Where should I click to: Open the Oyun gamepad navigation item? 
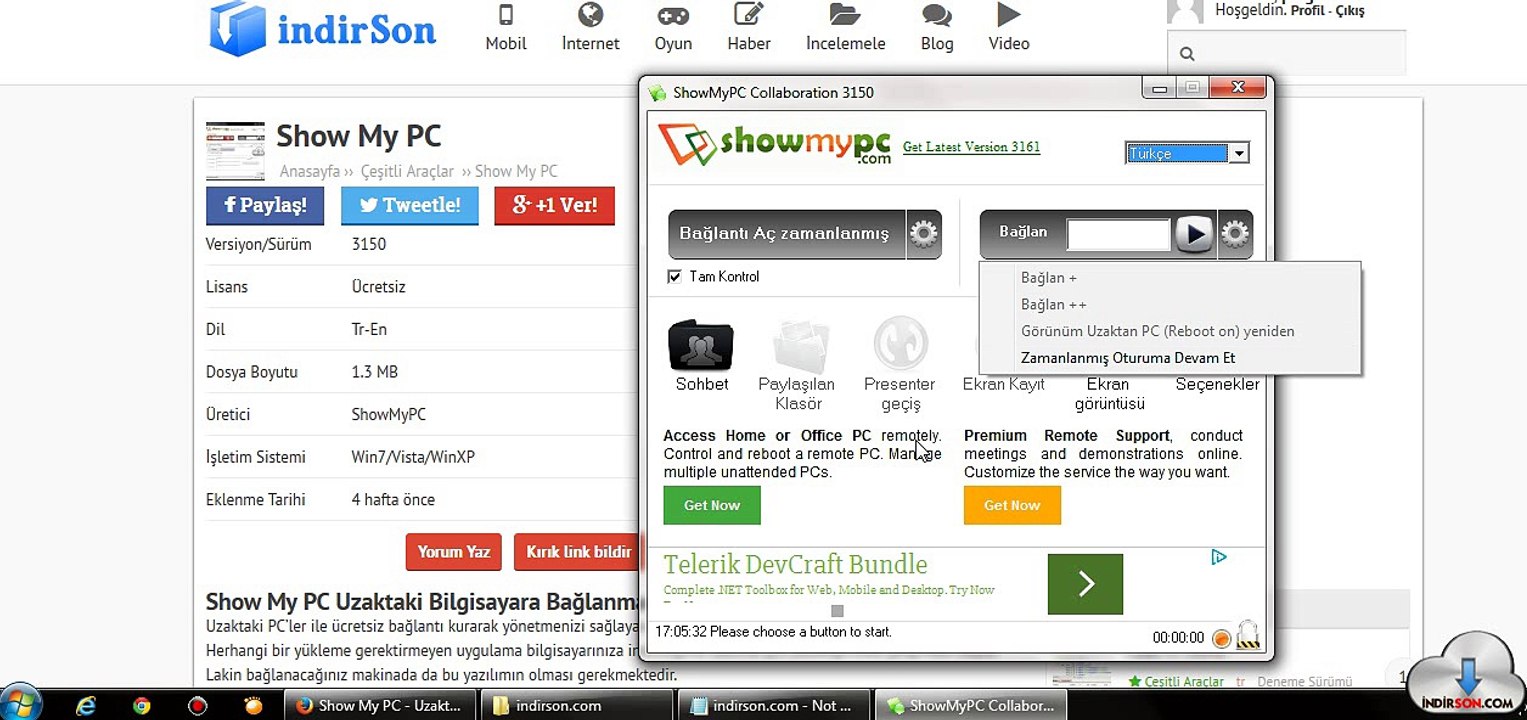coord(673,28)
